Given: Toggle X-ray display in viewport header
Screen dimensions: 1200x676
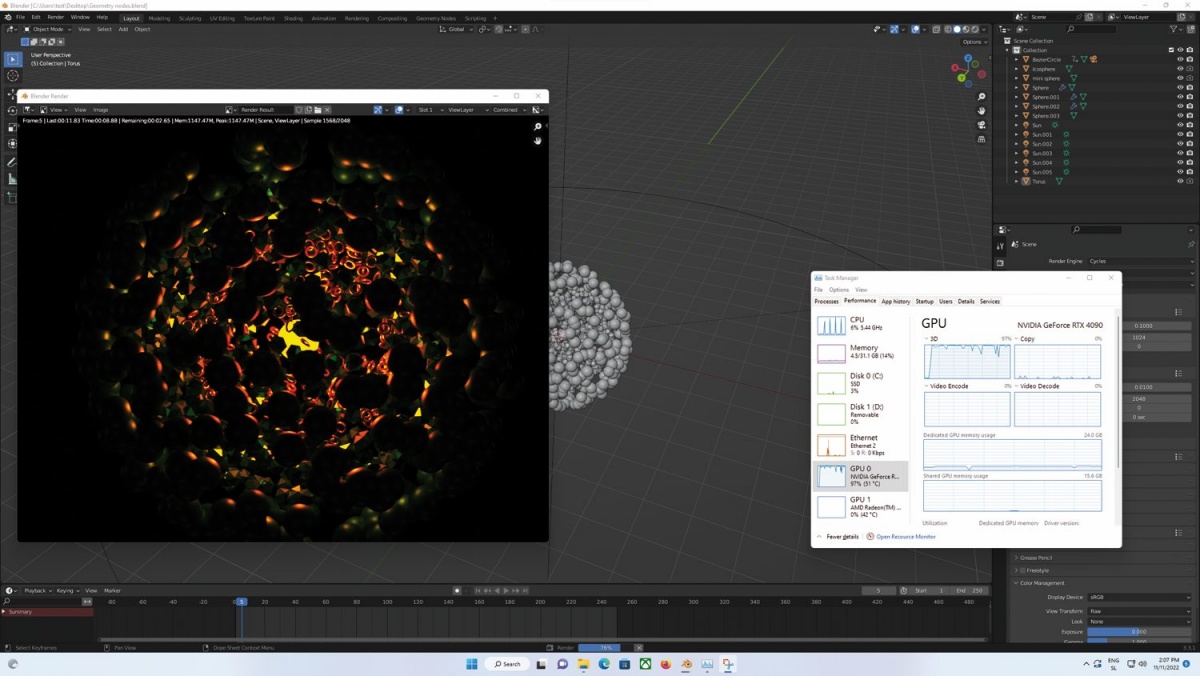Looking at the screenshot, I should click(936, 29).
